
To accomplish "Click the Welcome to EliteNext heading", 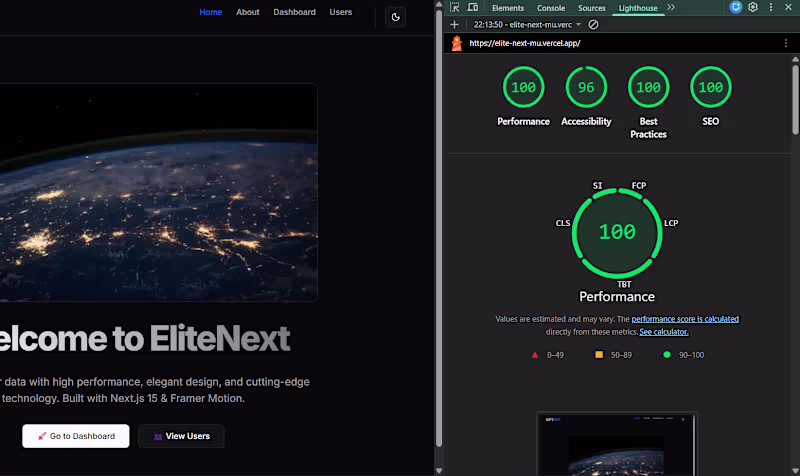I will coord(145,338).
